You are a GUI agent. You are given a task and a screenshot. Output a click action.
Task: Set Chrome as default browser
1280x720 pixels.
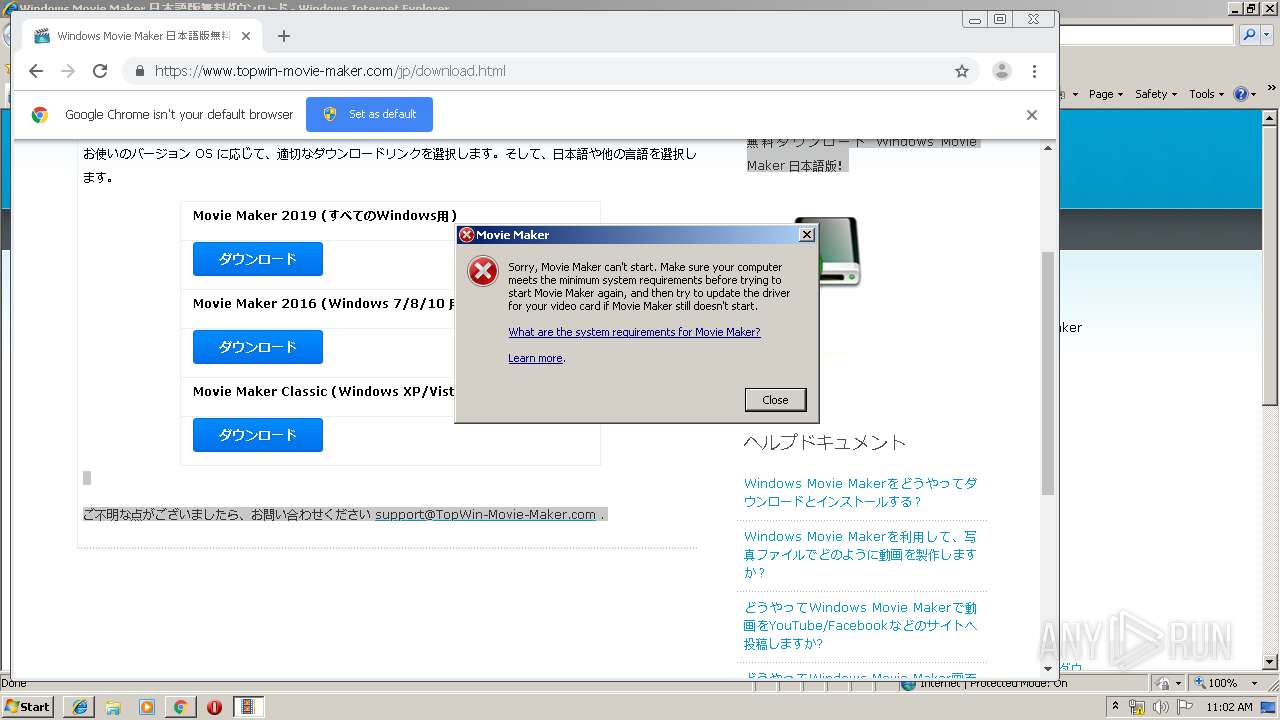[x=369, y=114]
